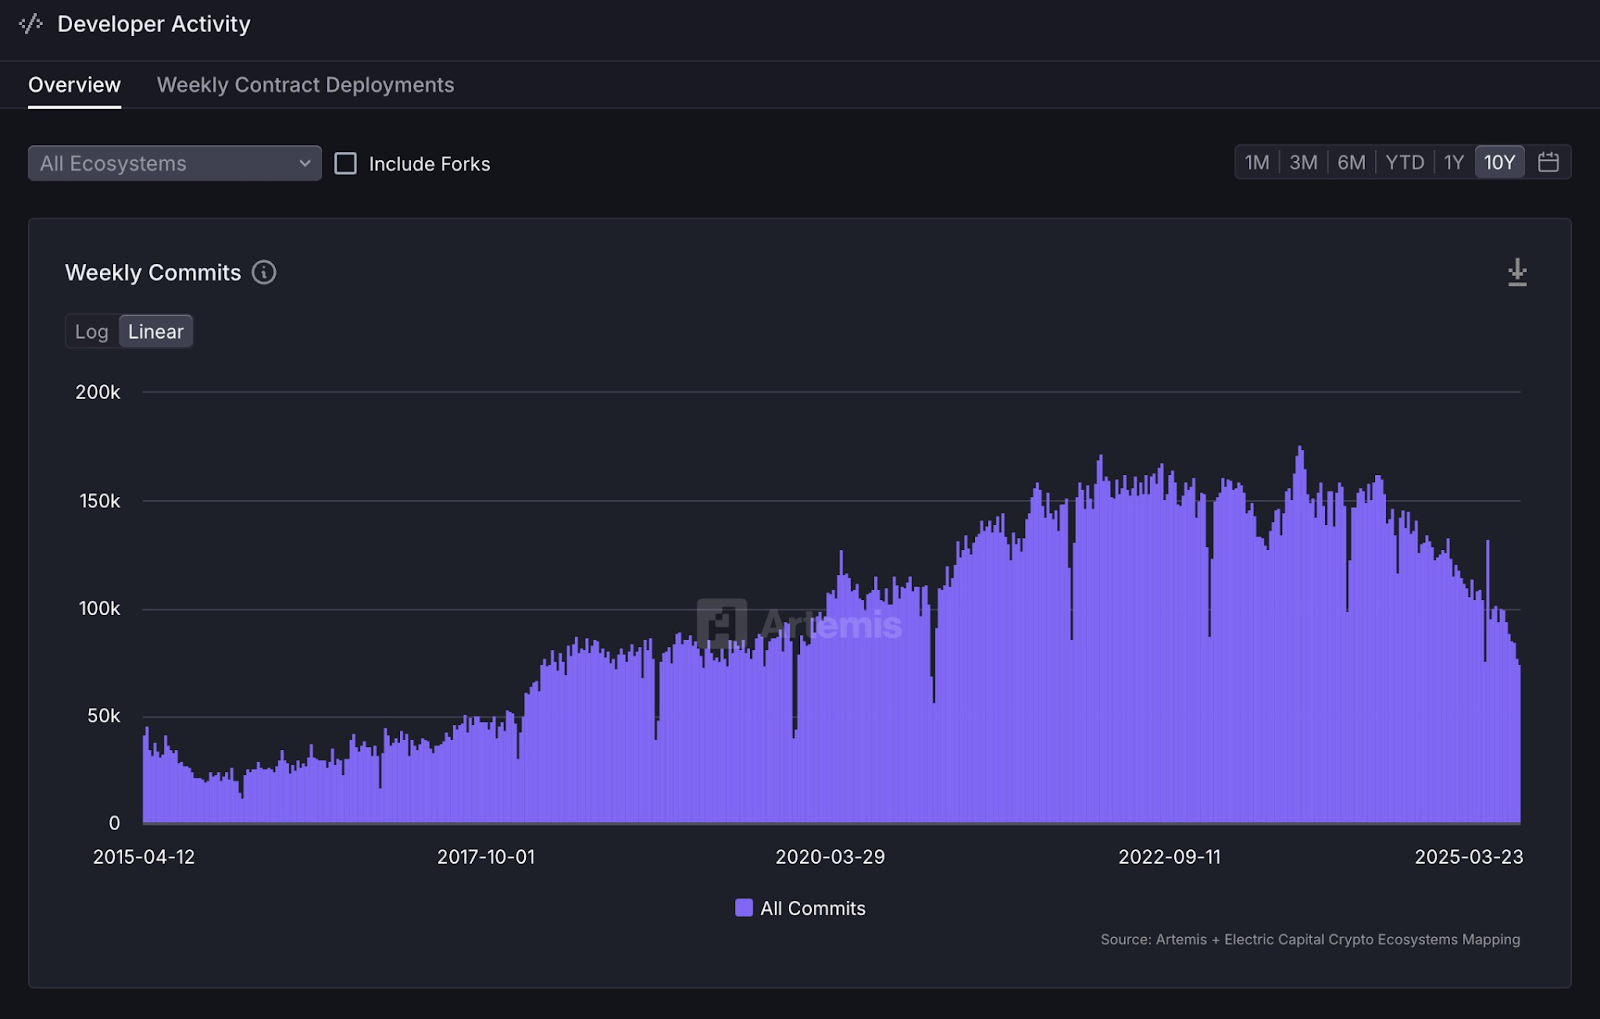1600x1019 pixels.
Task: Click the tallest commit bar in chart
Action: click(x=1300, y=635)
